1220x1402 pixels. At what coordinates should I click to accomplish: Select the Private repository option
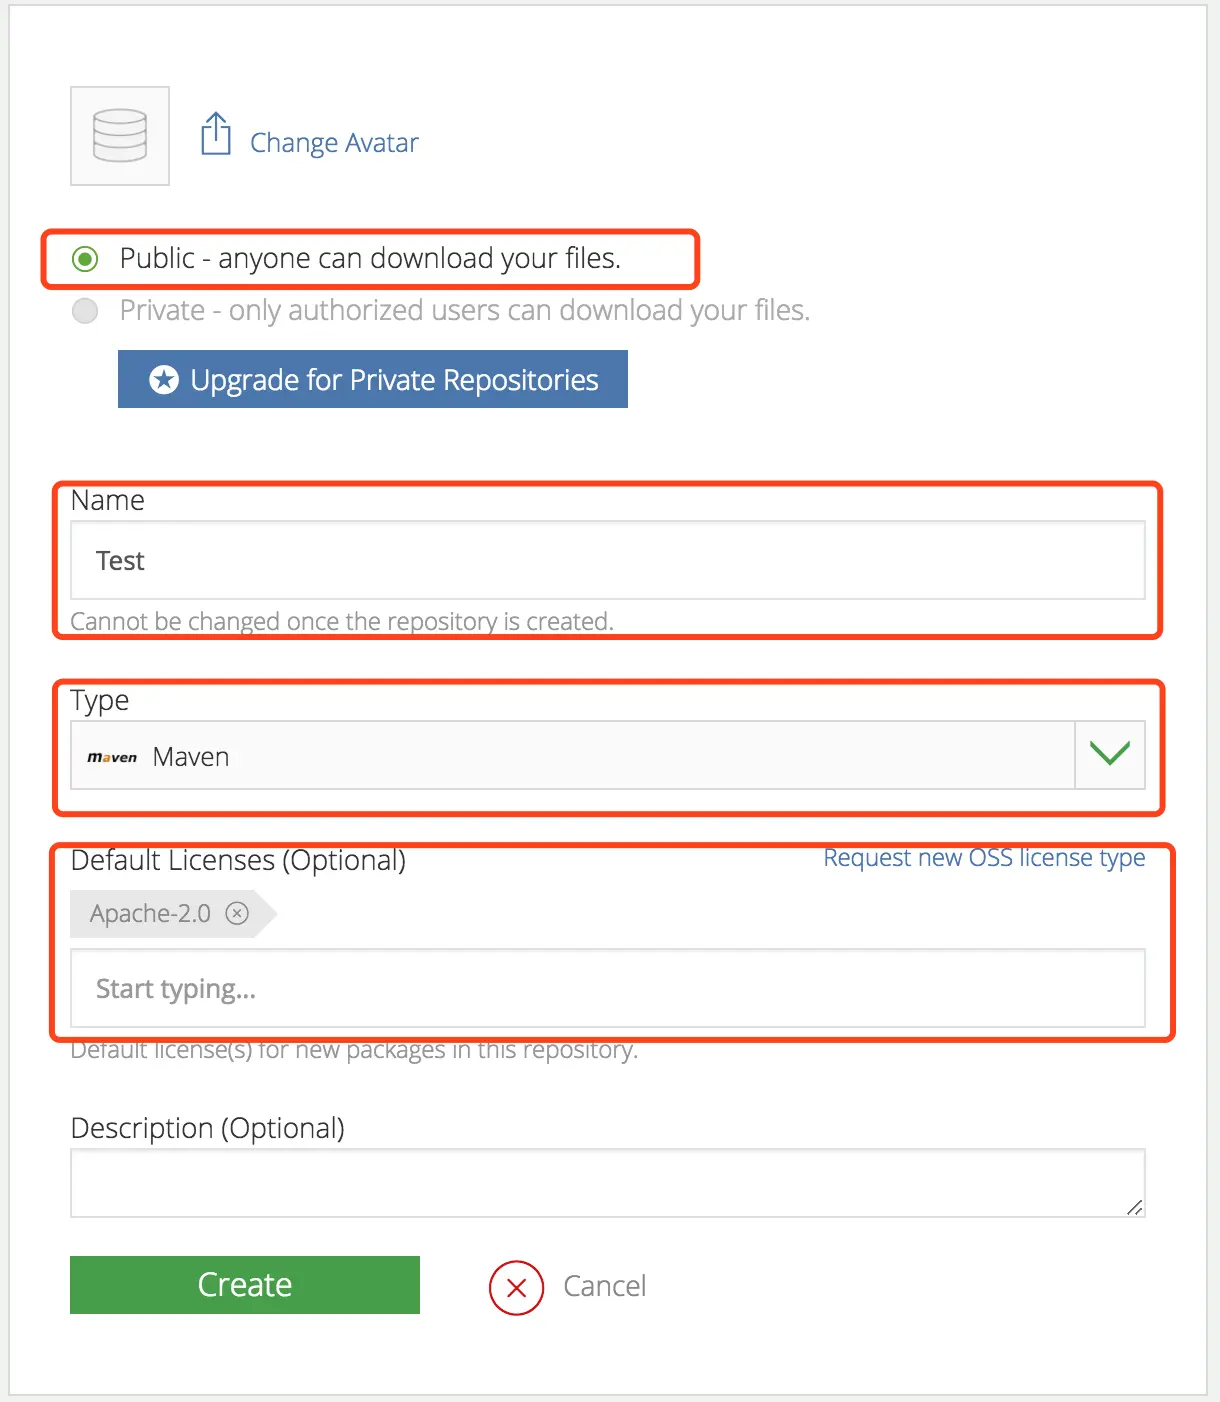tap(85, 310)
